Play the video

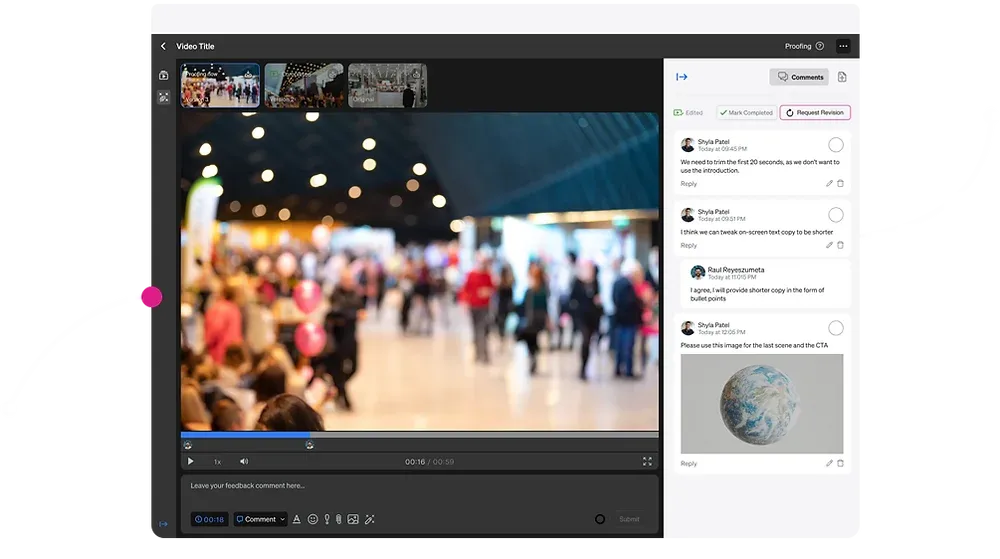190,461
